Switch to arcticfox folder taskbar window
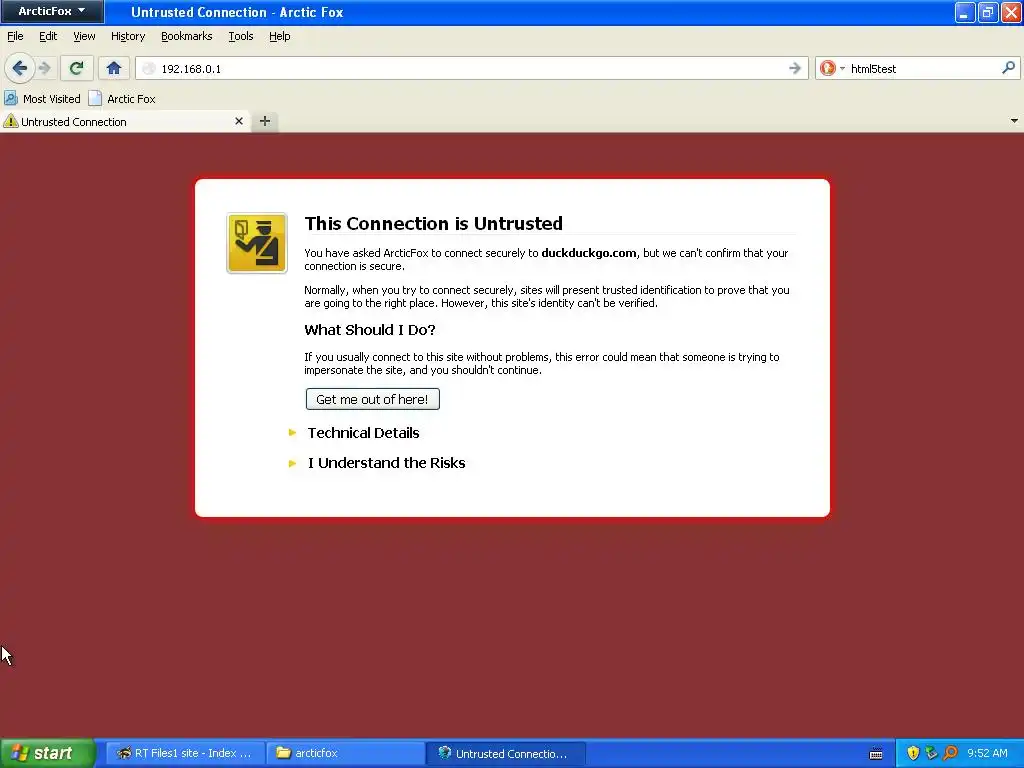 tap(345, 753)
